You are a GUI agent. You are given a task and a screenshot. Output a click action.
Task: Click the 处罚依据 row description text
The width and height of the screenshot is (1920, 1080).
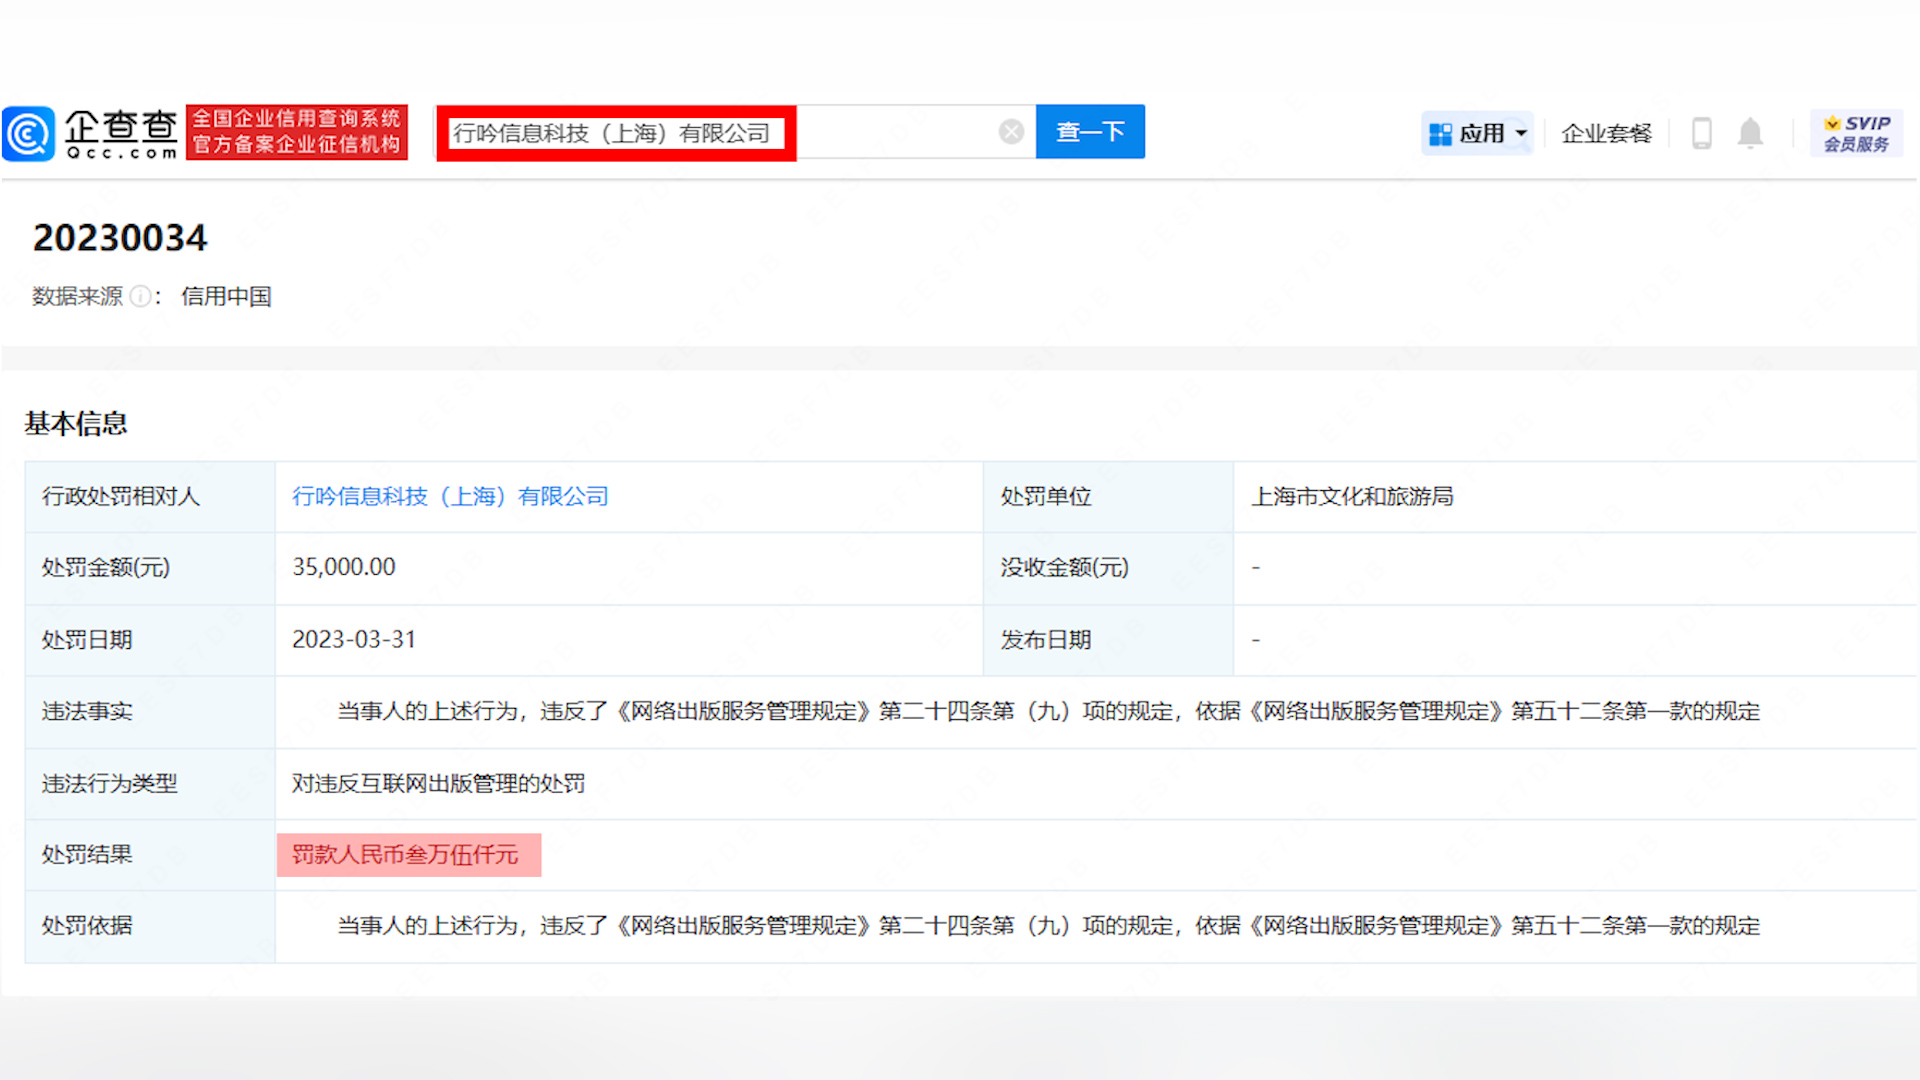coord(1048,926)
